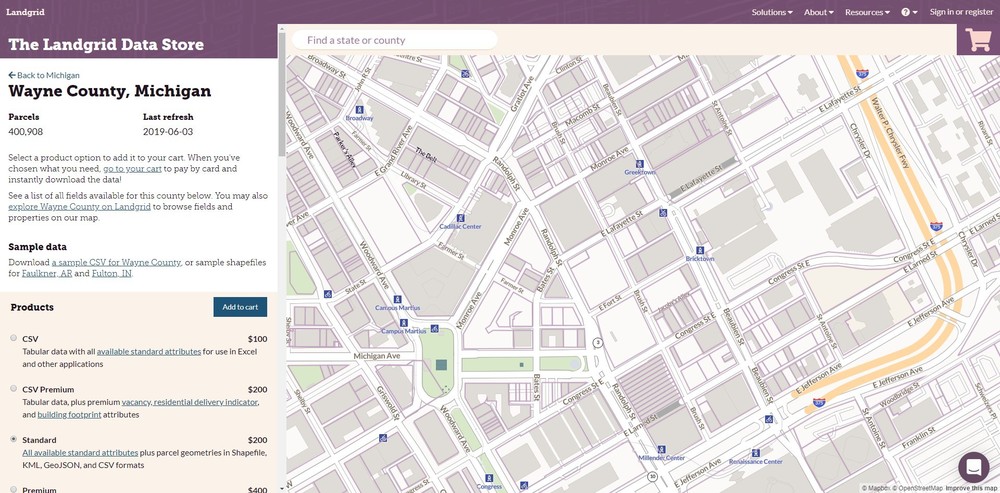The image size is (1000, 493).
Task: Click the Wayne County, Michigan title
Action: tap(110, 91)
